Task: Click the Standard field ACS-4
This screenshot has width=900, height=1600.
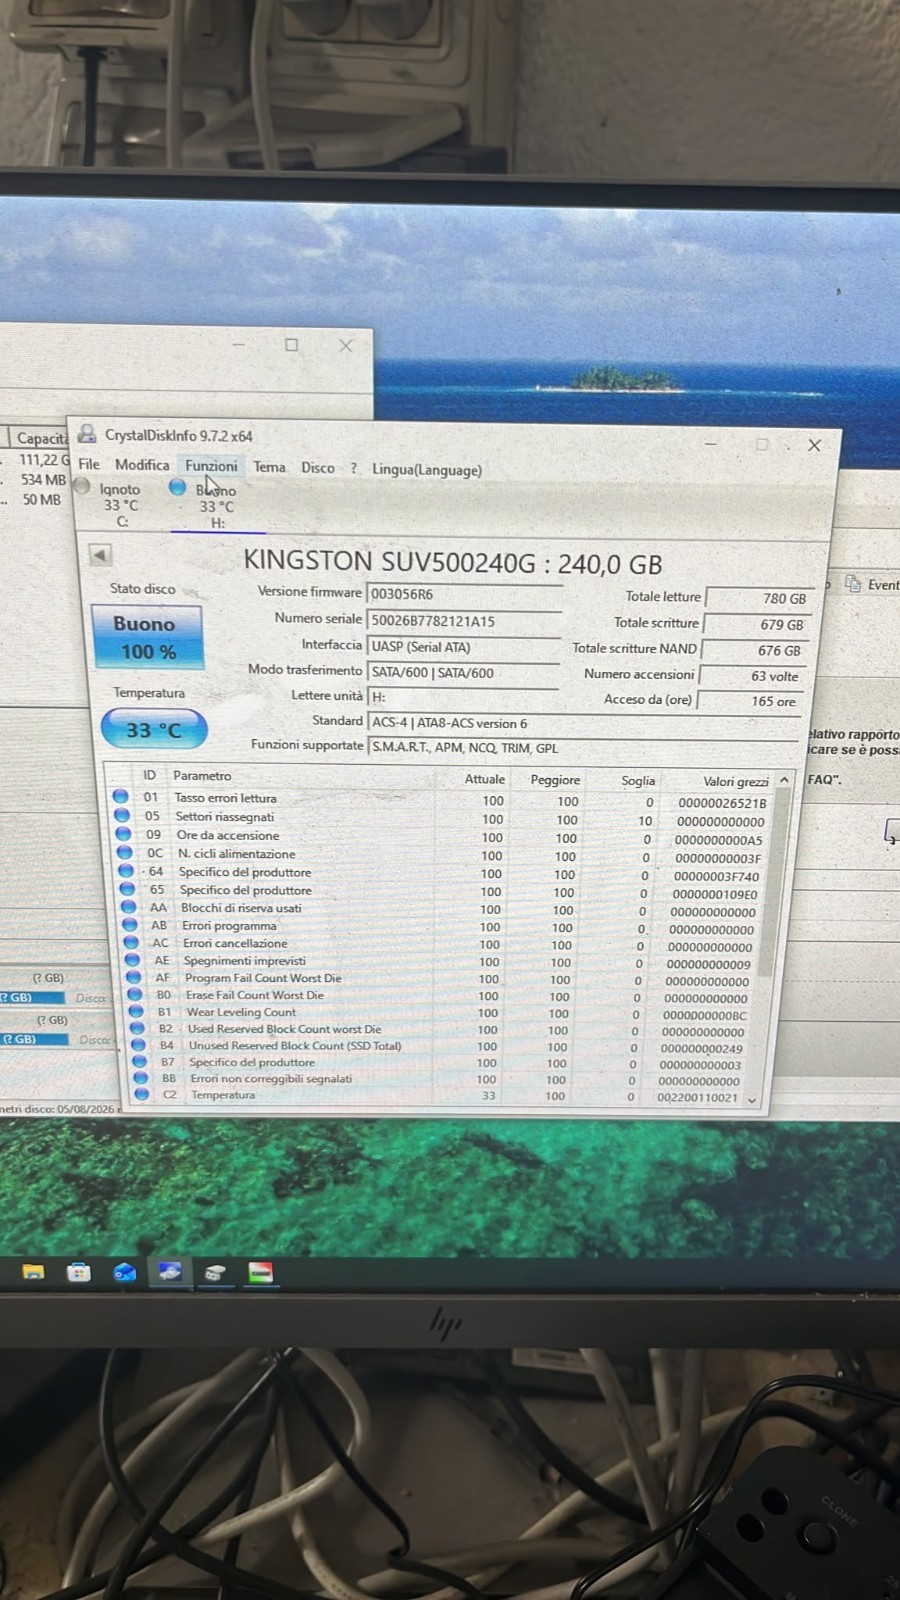Action: pyautogui.click(x=583, y=723)
